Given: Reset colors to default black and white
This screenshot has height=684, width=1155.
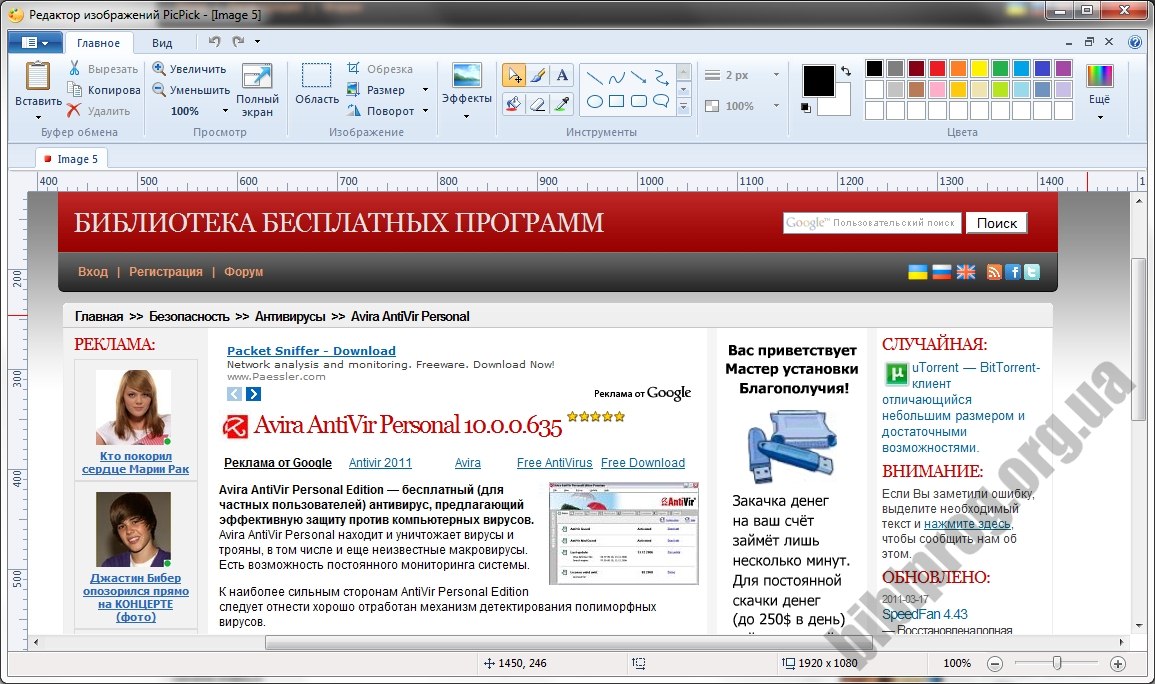Looking at the screenshot, I should [x=807, y=108].
